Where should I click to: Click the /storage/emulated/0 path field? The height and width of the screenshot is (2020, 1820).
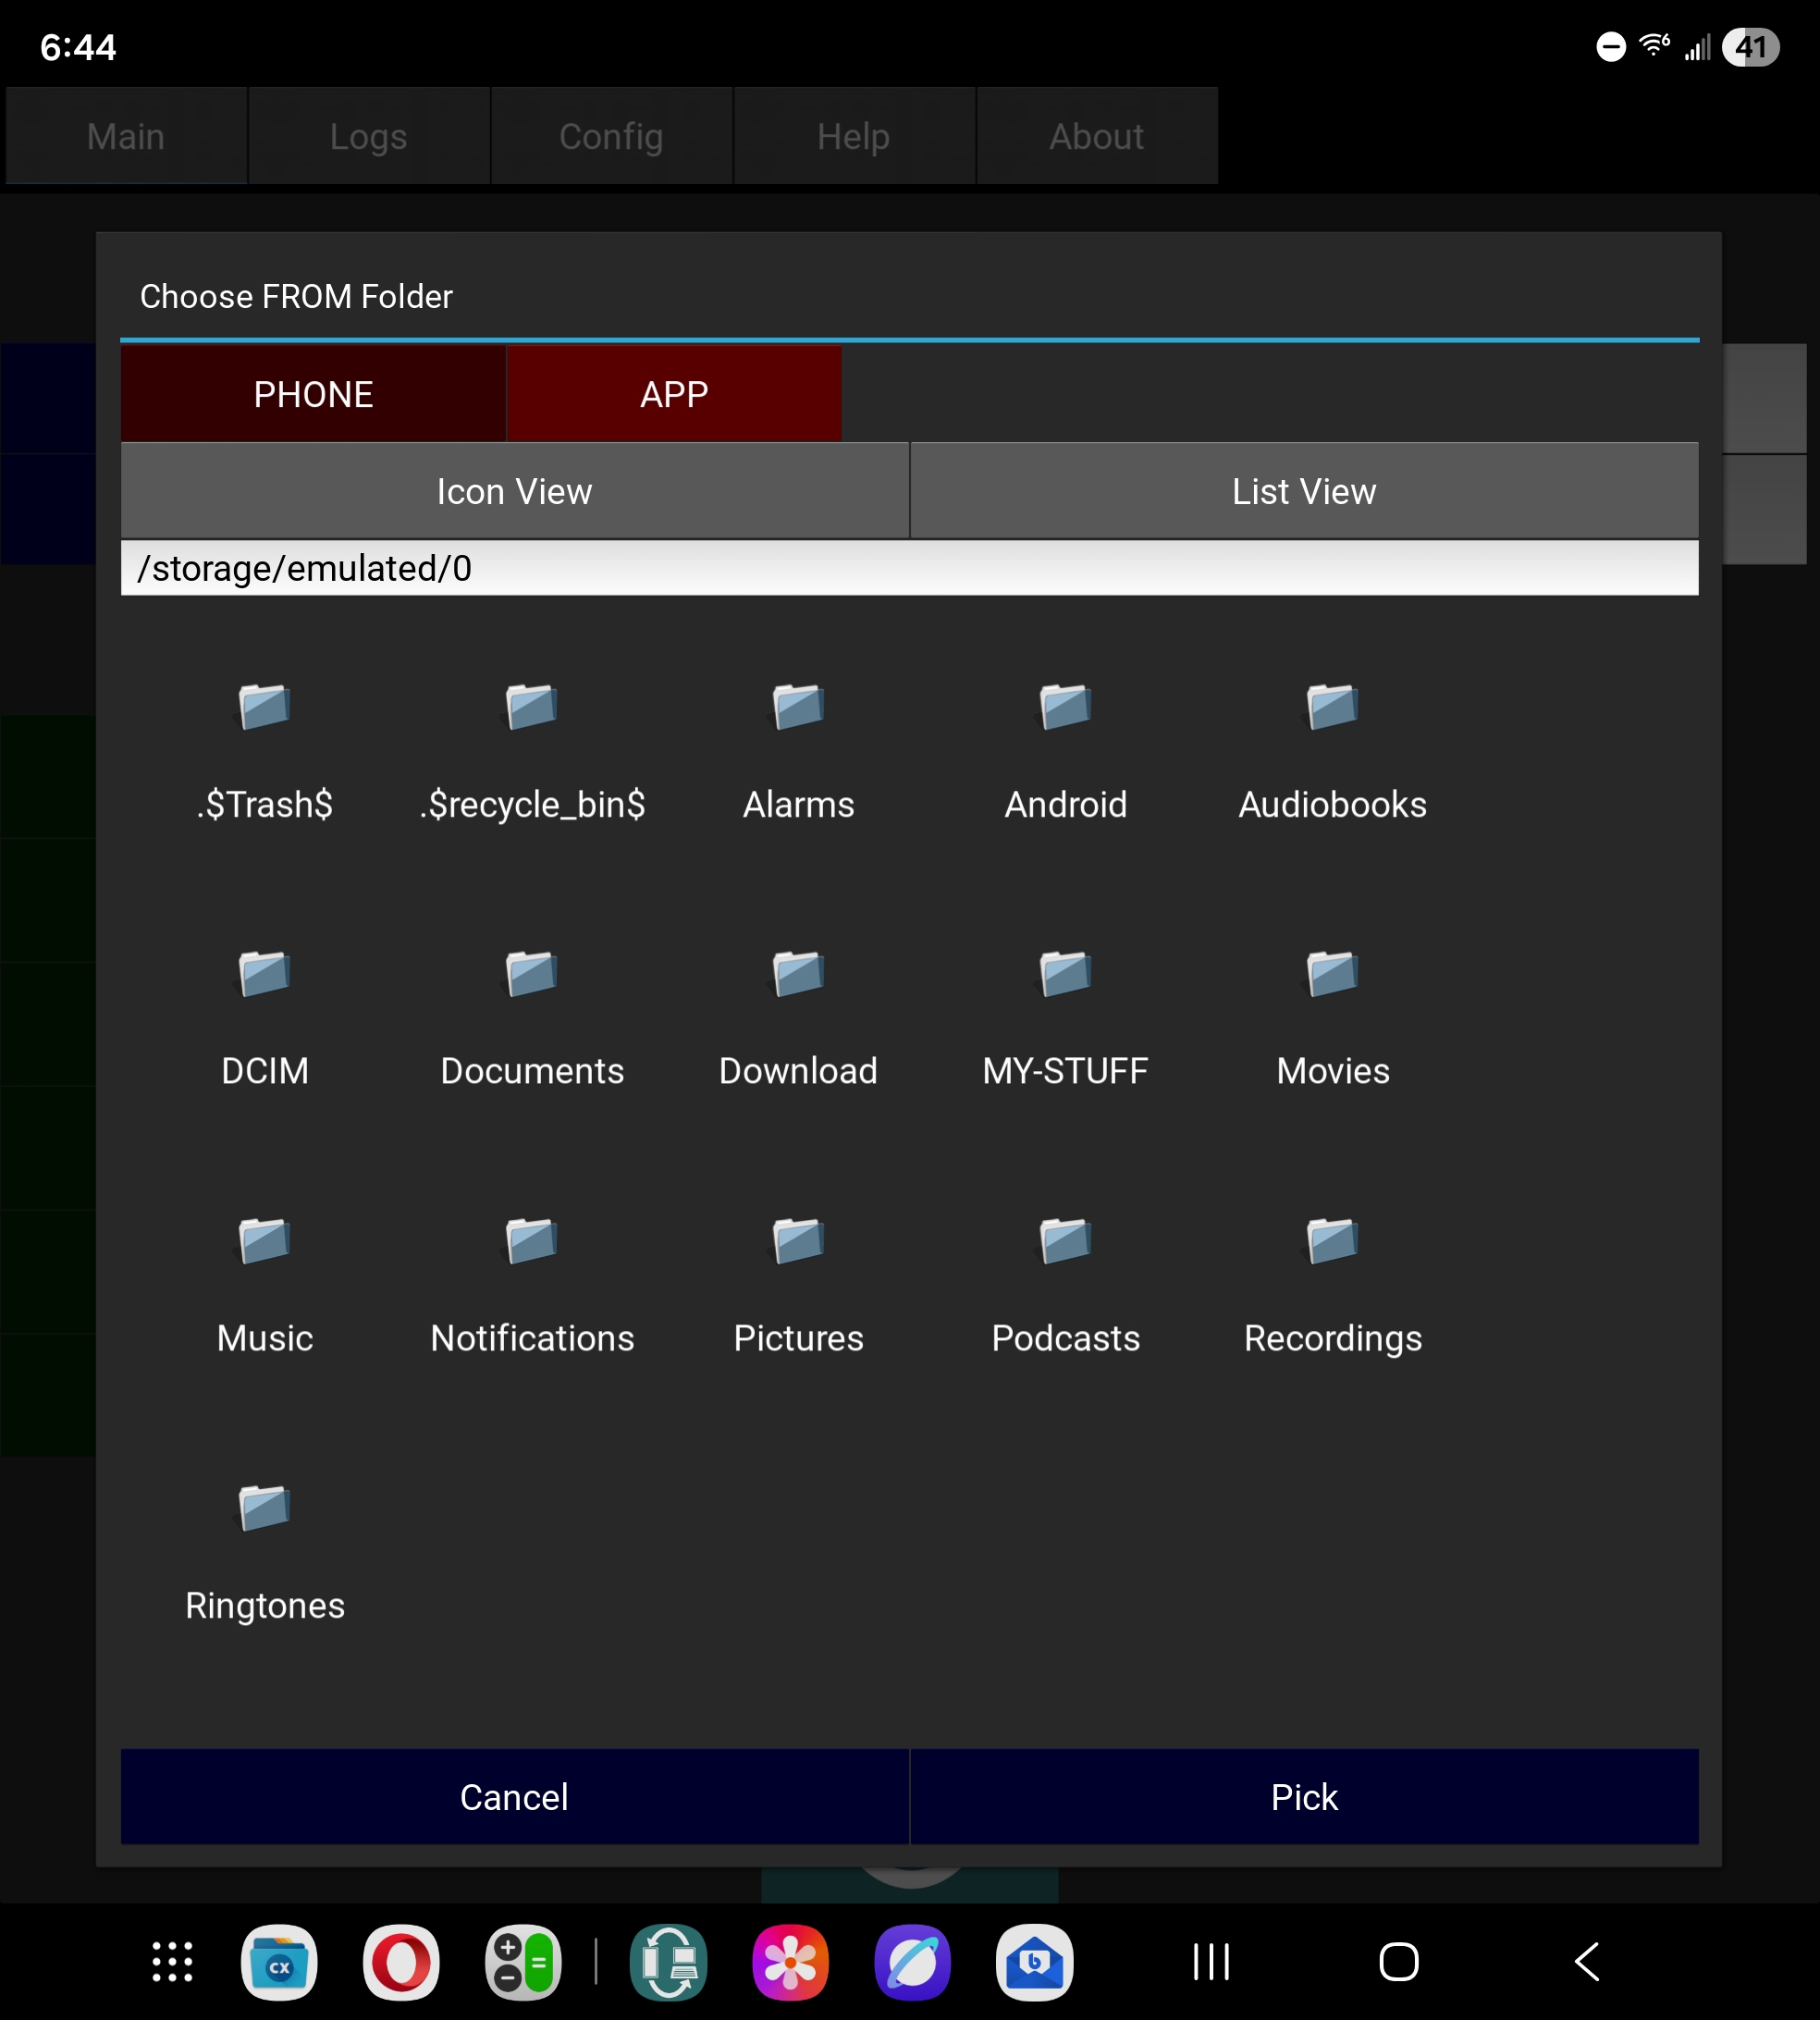pos(908,568)
